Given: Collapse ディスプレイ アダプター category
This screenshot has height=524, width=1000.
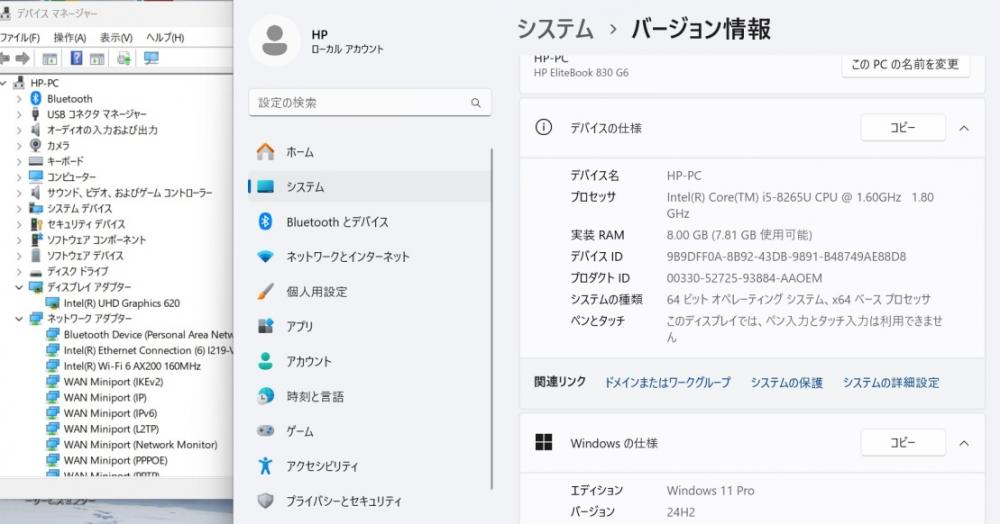Looking at the screenshot, I should coord(18,287).
